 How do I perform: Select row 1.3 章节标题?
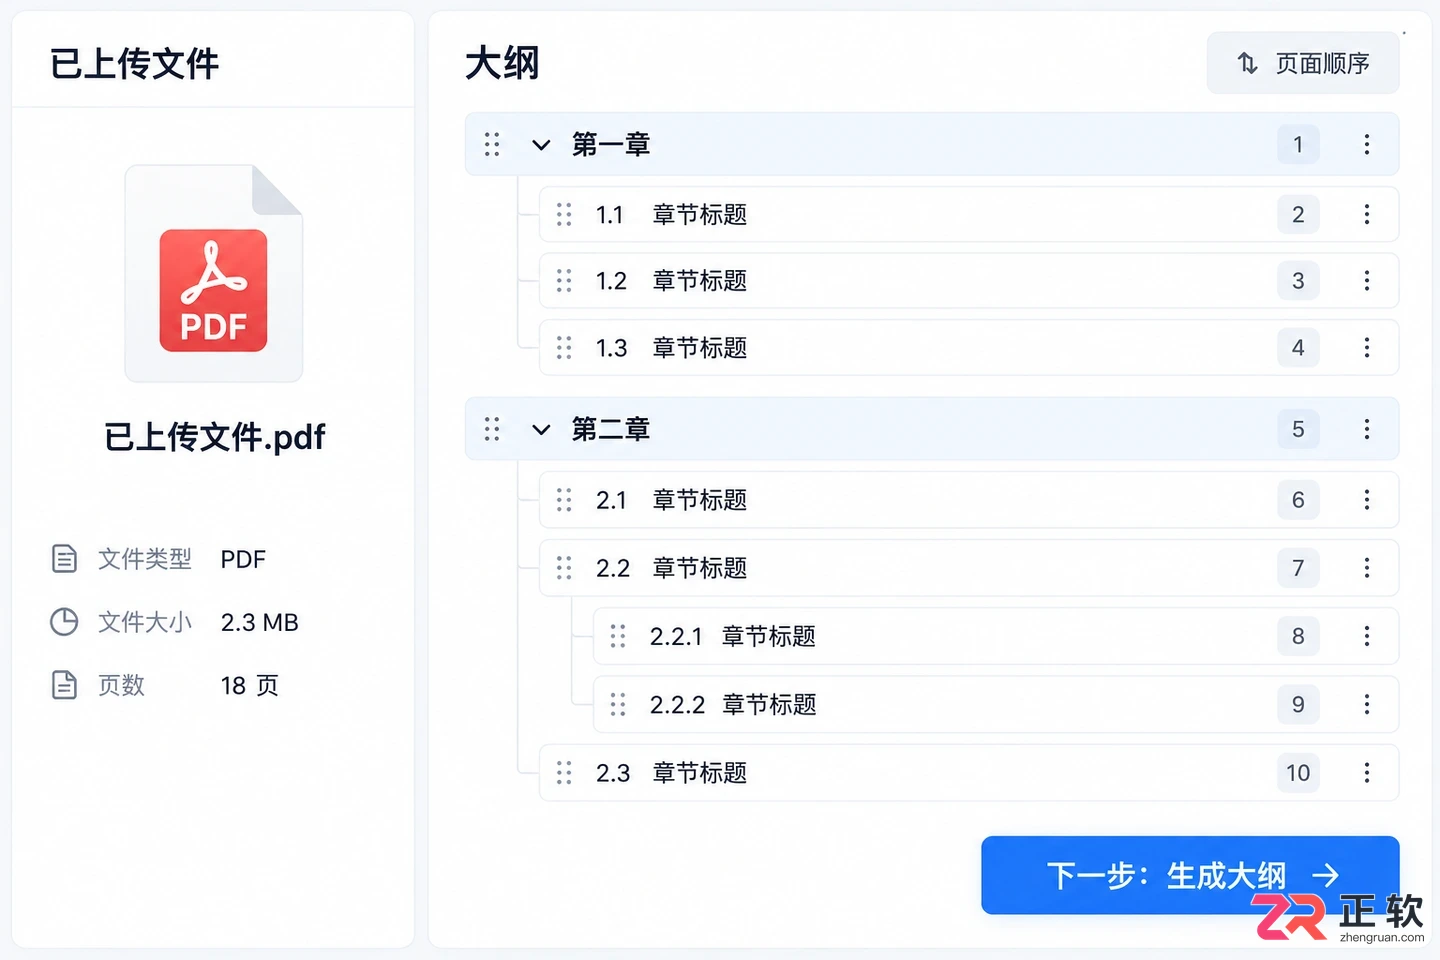968,348
